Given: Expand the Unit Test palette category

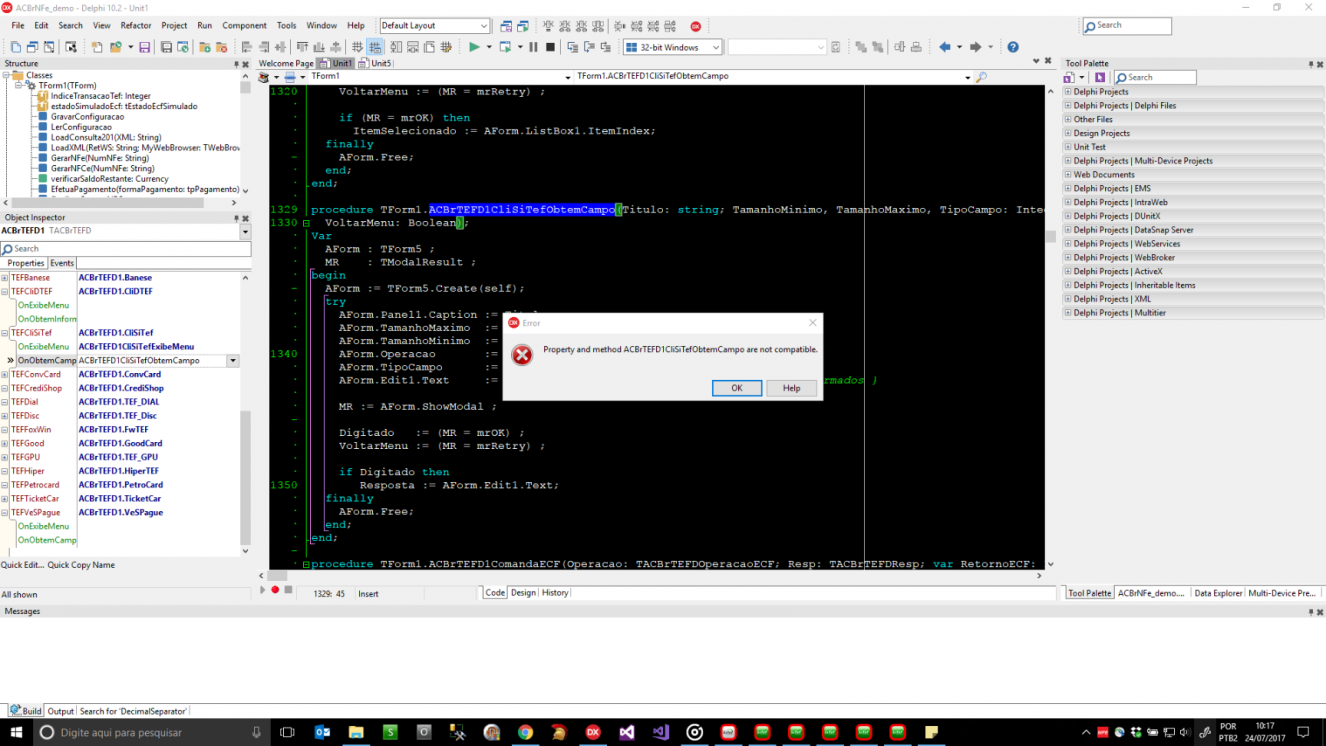Looking at the screenshot, I should pos(1068,147).
